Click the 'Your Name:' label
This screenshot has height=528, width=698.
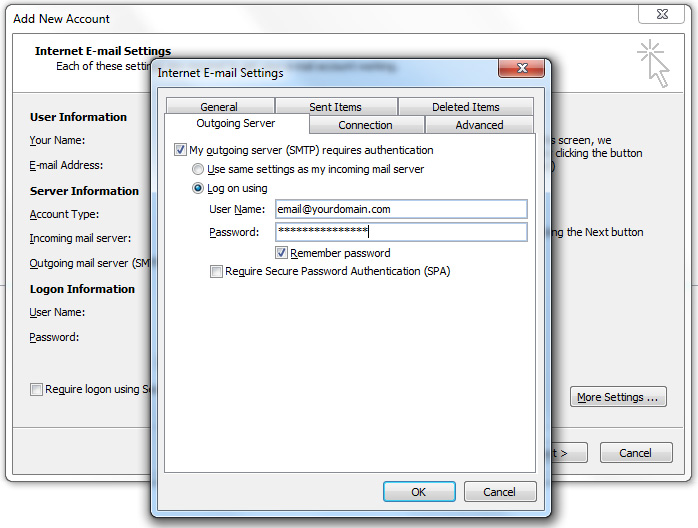(57, 140)
